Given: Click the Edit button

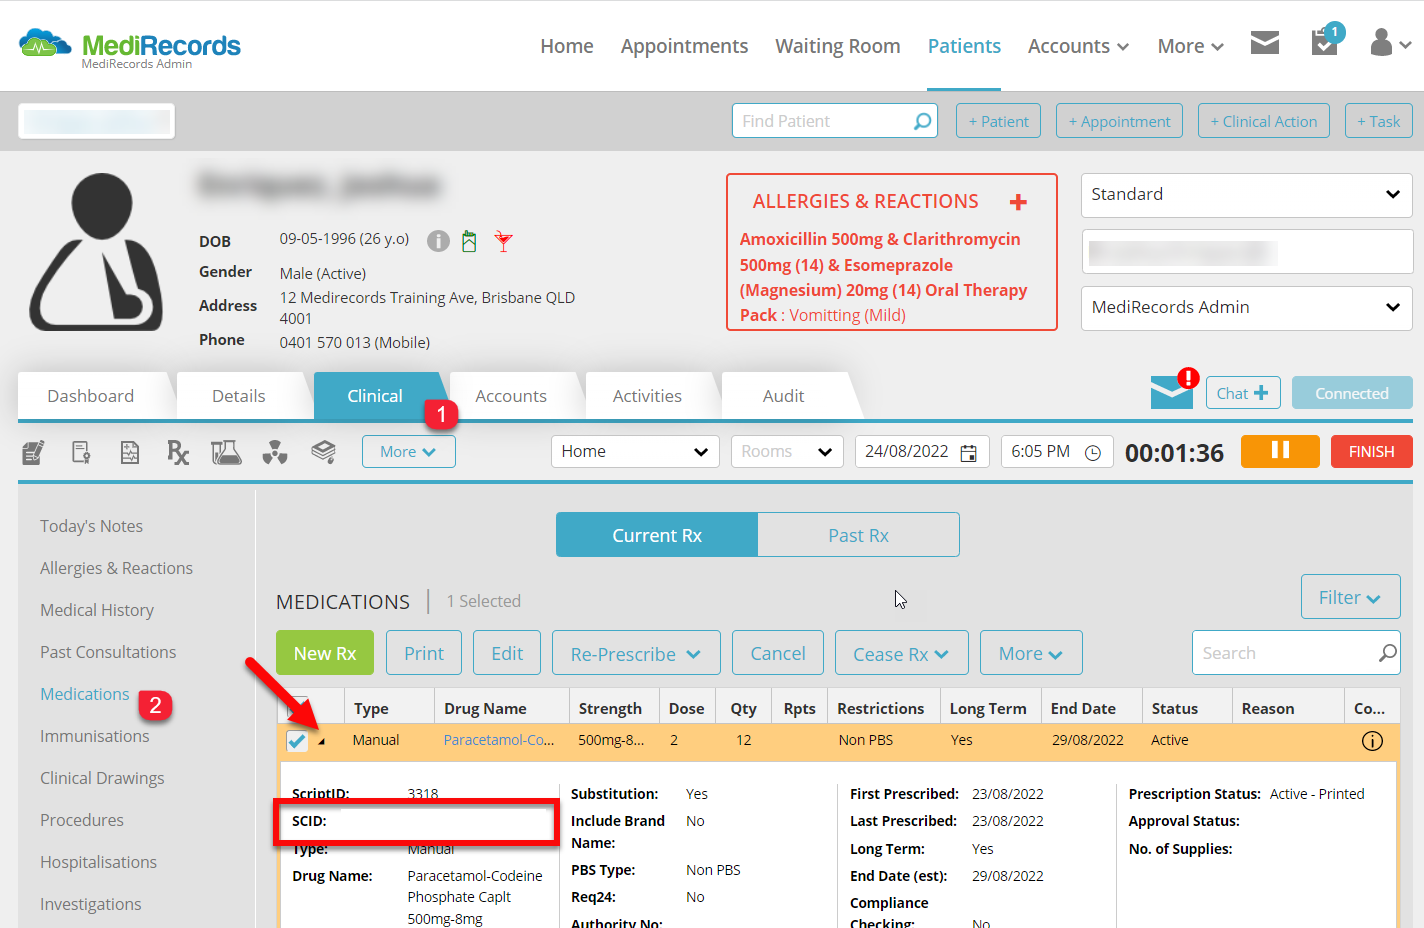Looking at the screenshot, I should point(507,653).
